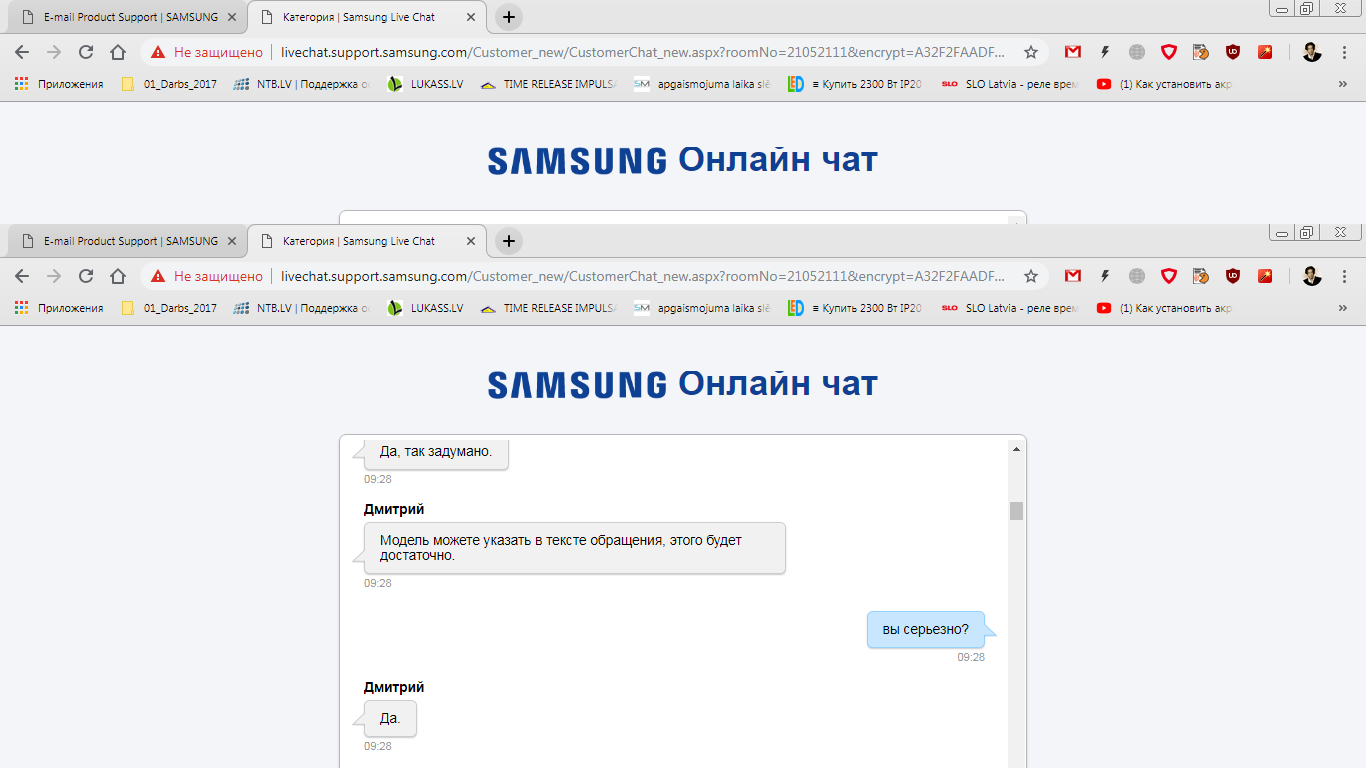
Task: Go back using the lower window's back arrow
Action: (x=22, y=276)
